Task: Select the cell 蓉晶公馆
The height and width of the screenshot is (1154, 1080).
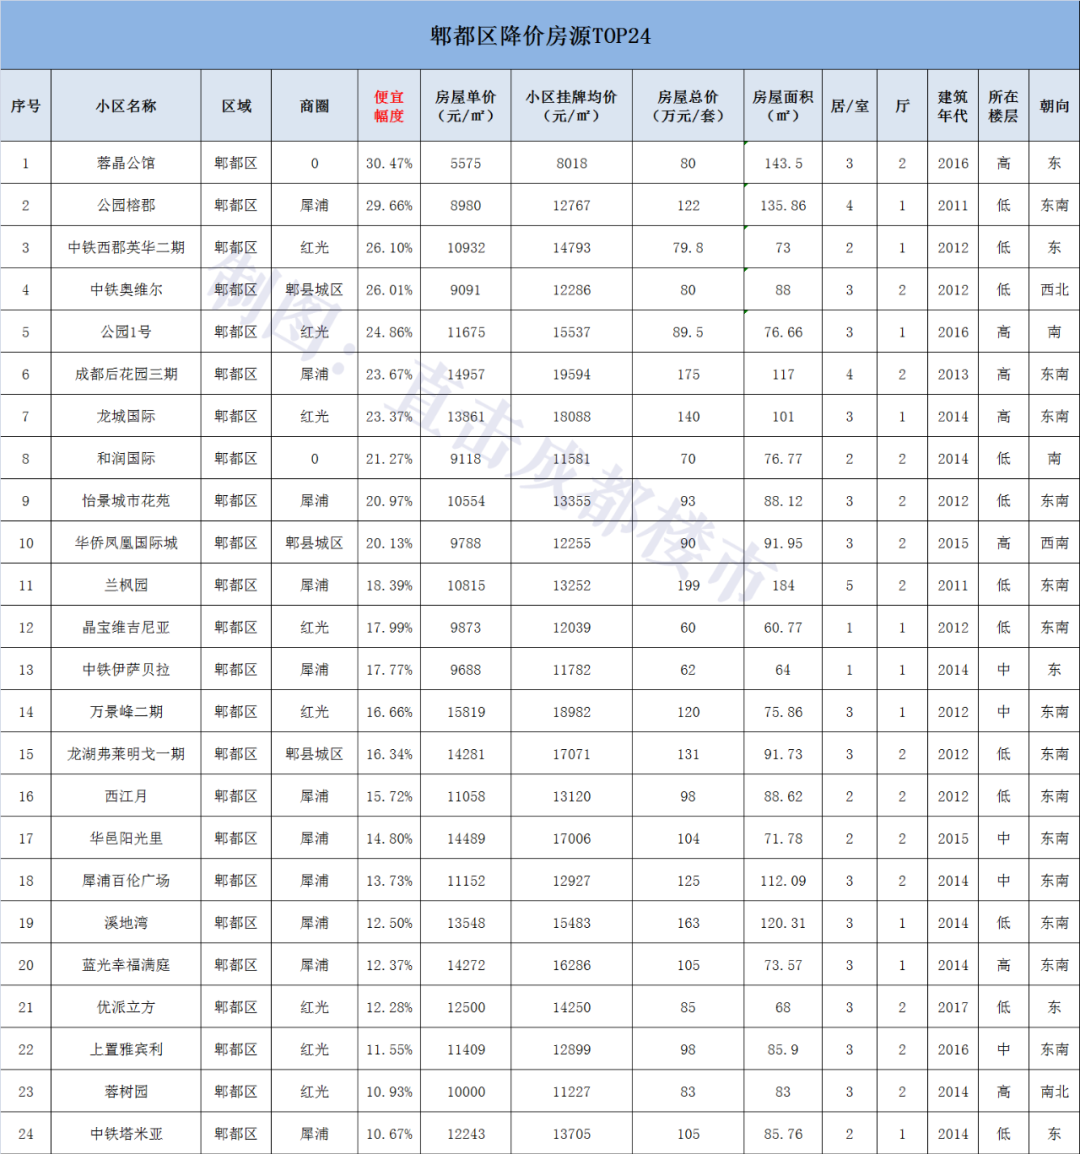Action: (x=126, y=163)
